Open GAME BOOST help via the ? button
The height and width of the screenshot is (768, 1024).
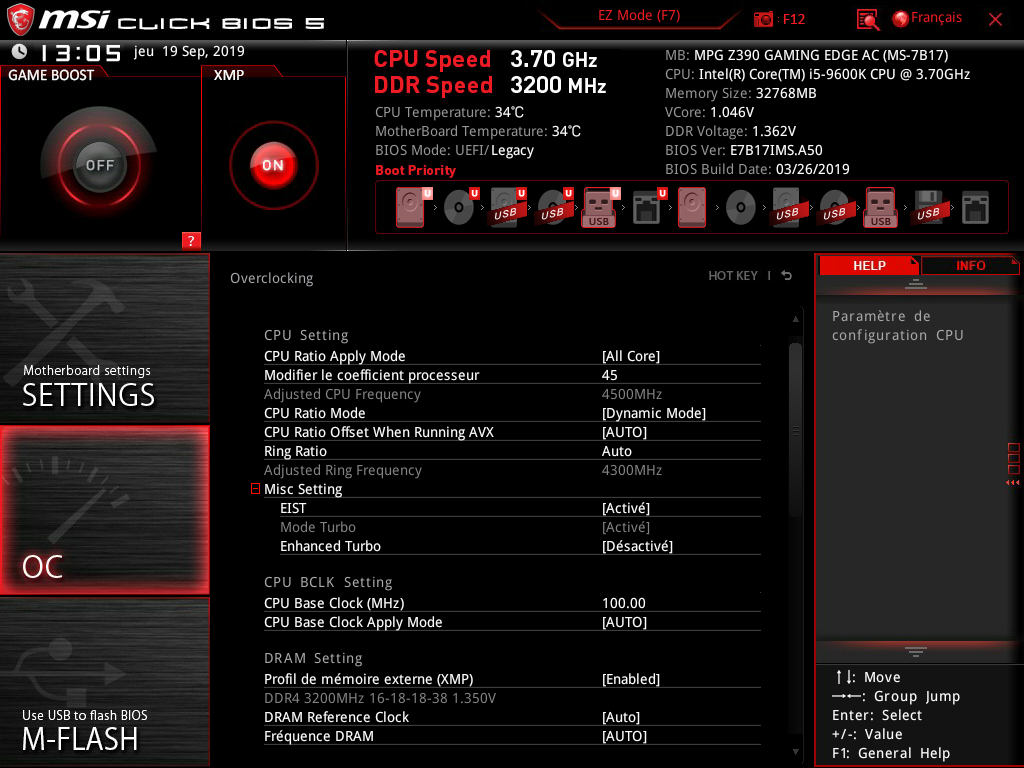190,240
